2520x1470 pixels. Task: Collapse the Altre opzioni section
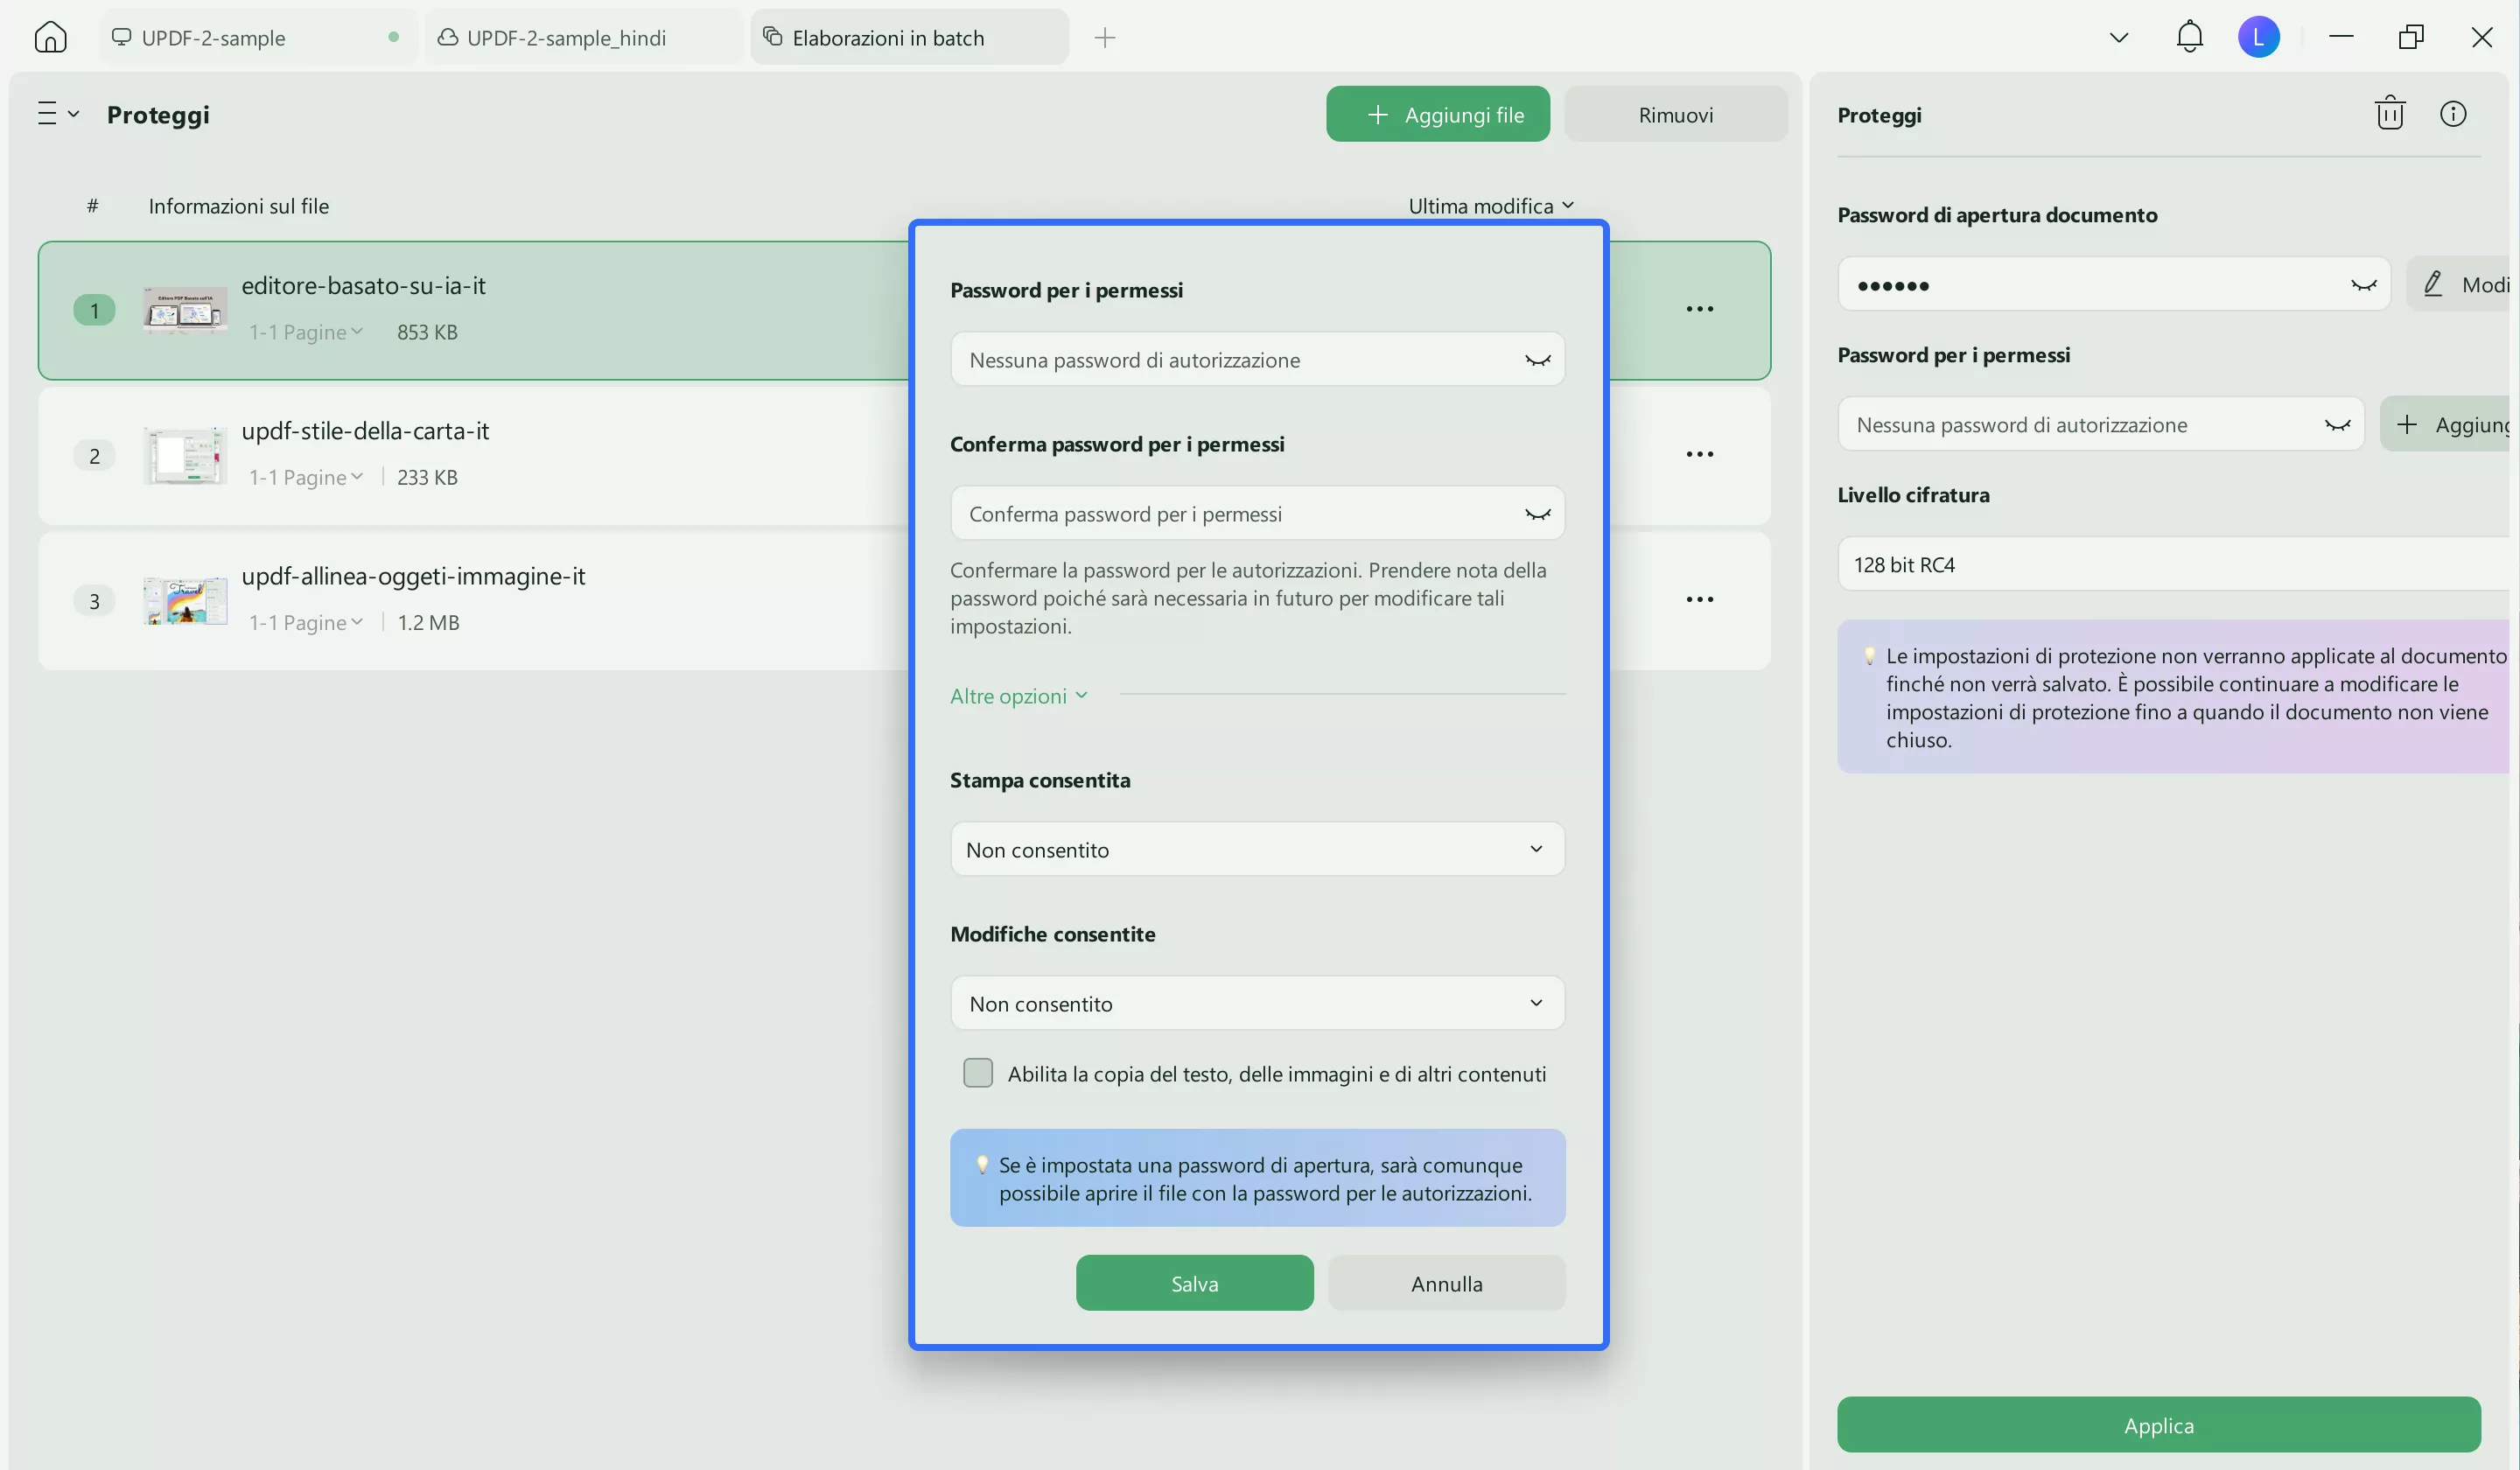coord(1017,696)
